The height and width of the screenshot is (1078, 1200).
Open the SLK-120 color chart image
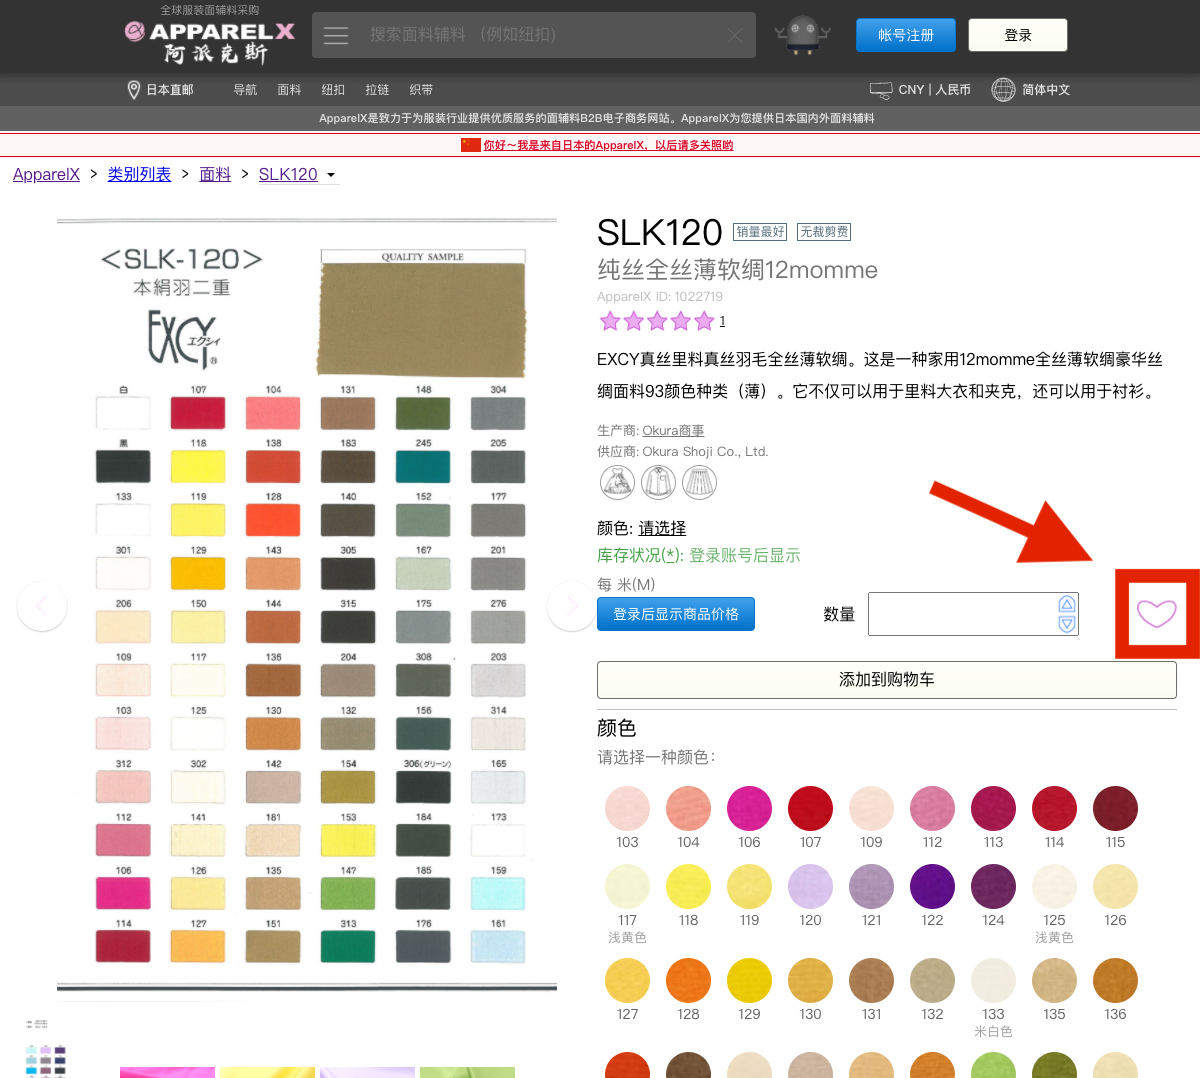point(307,605)
